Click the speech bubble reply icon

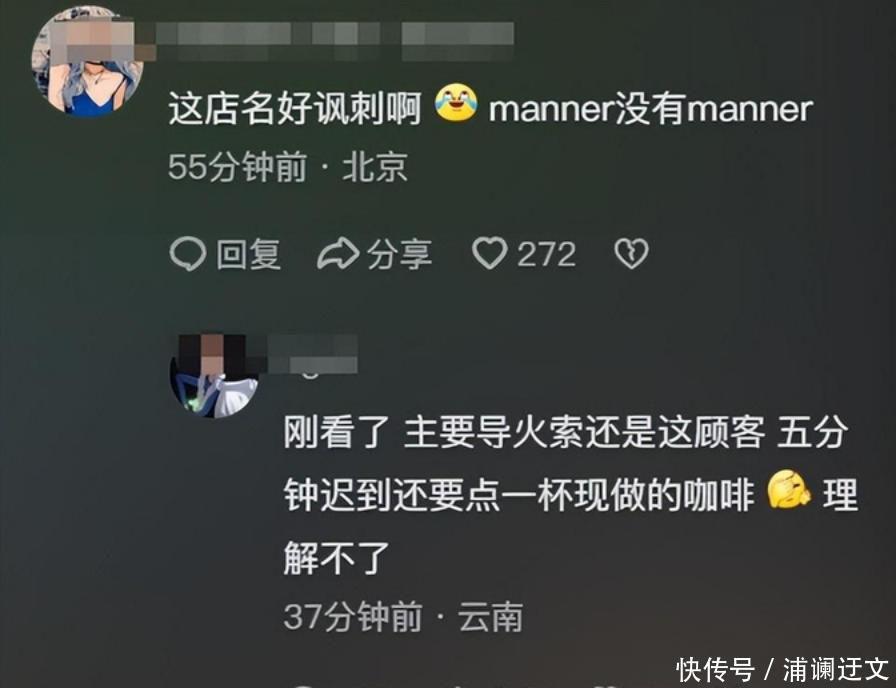(188, 254)
